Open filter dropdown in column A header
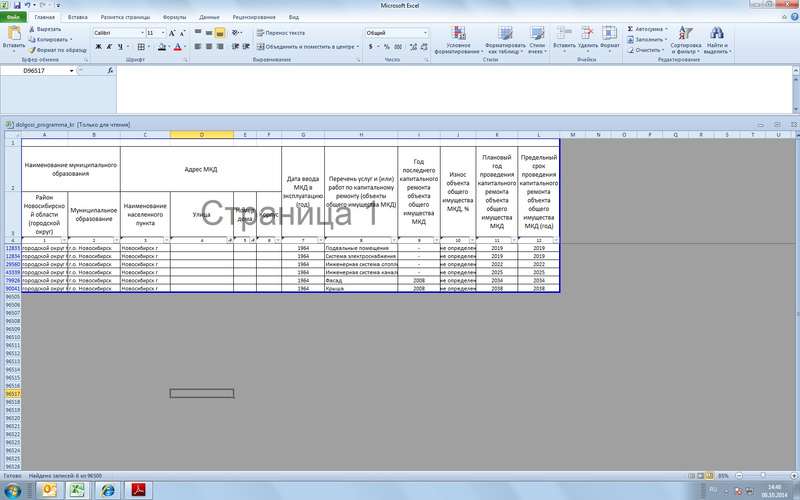 coord(64,241)
